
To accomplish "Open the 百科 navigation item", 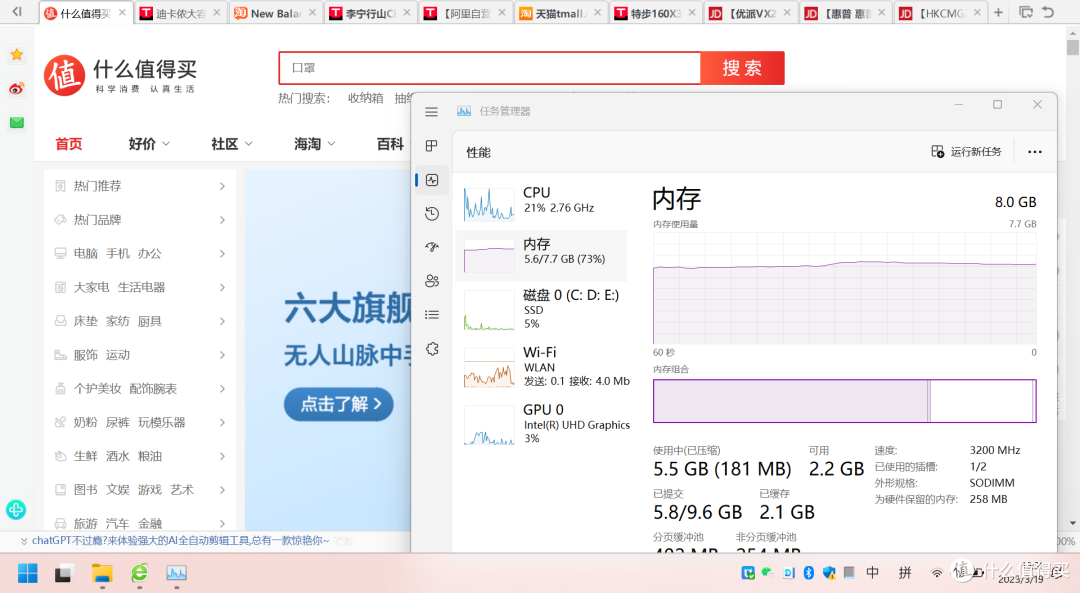I will pos(390,143).
